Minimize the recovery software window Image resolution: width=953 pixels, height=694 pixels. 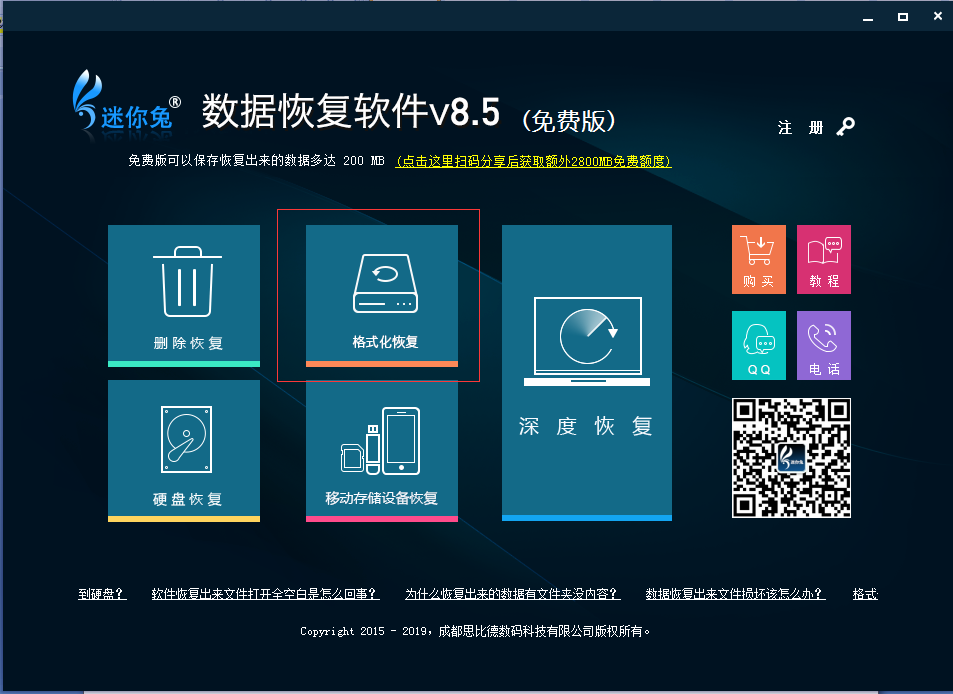868,17
